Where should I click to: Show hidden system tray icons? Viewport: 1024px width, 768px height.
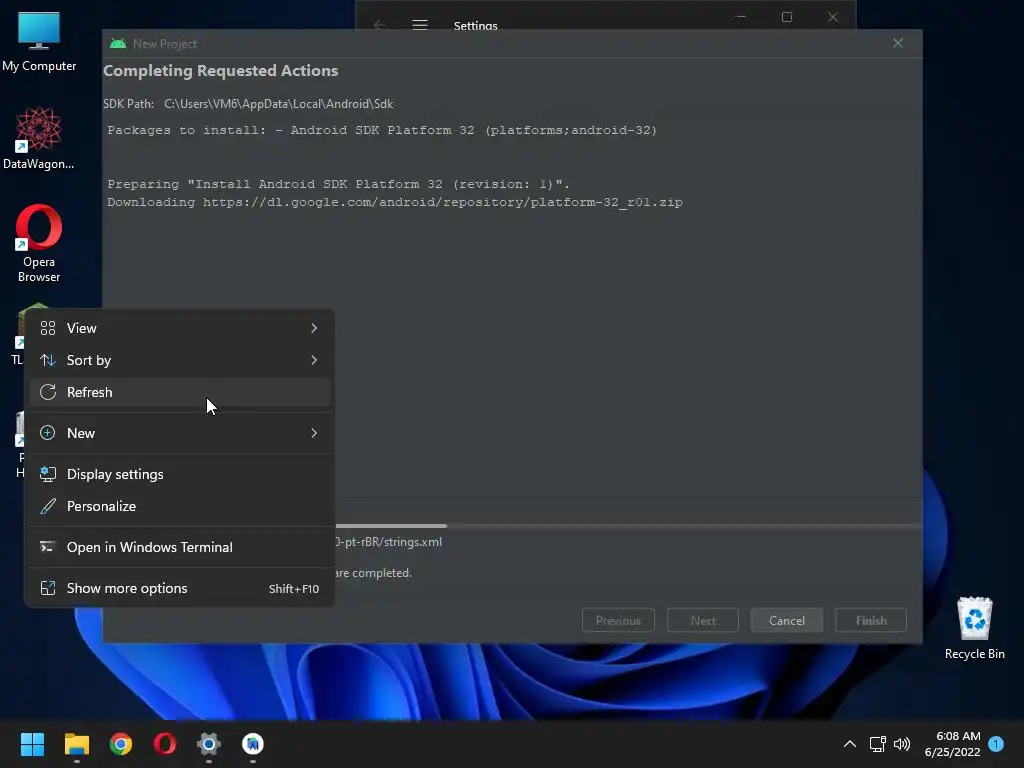(850, 744)
